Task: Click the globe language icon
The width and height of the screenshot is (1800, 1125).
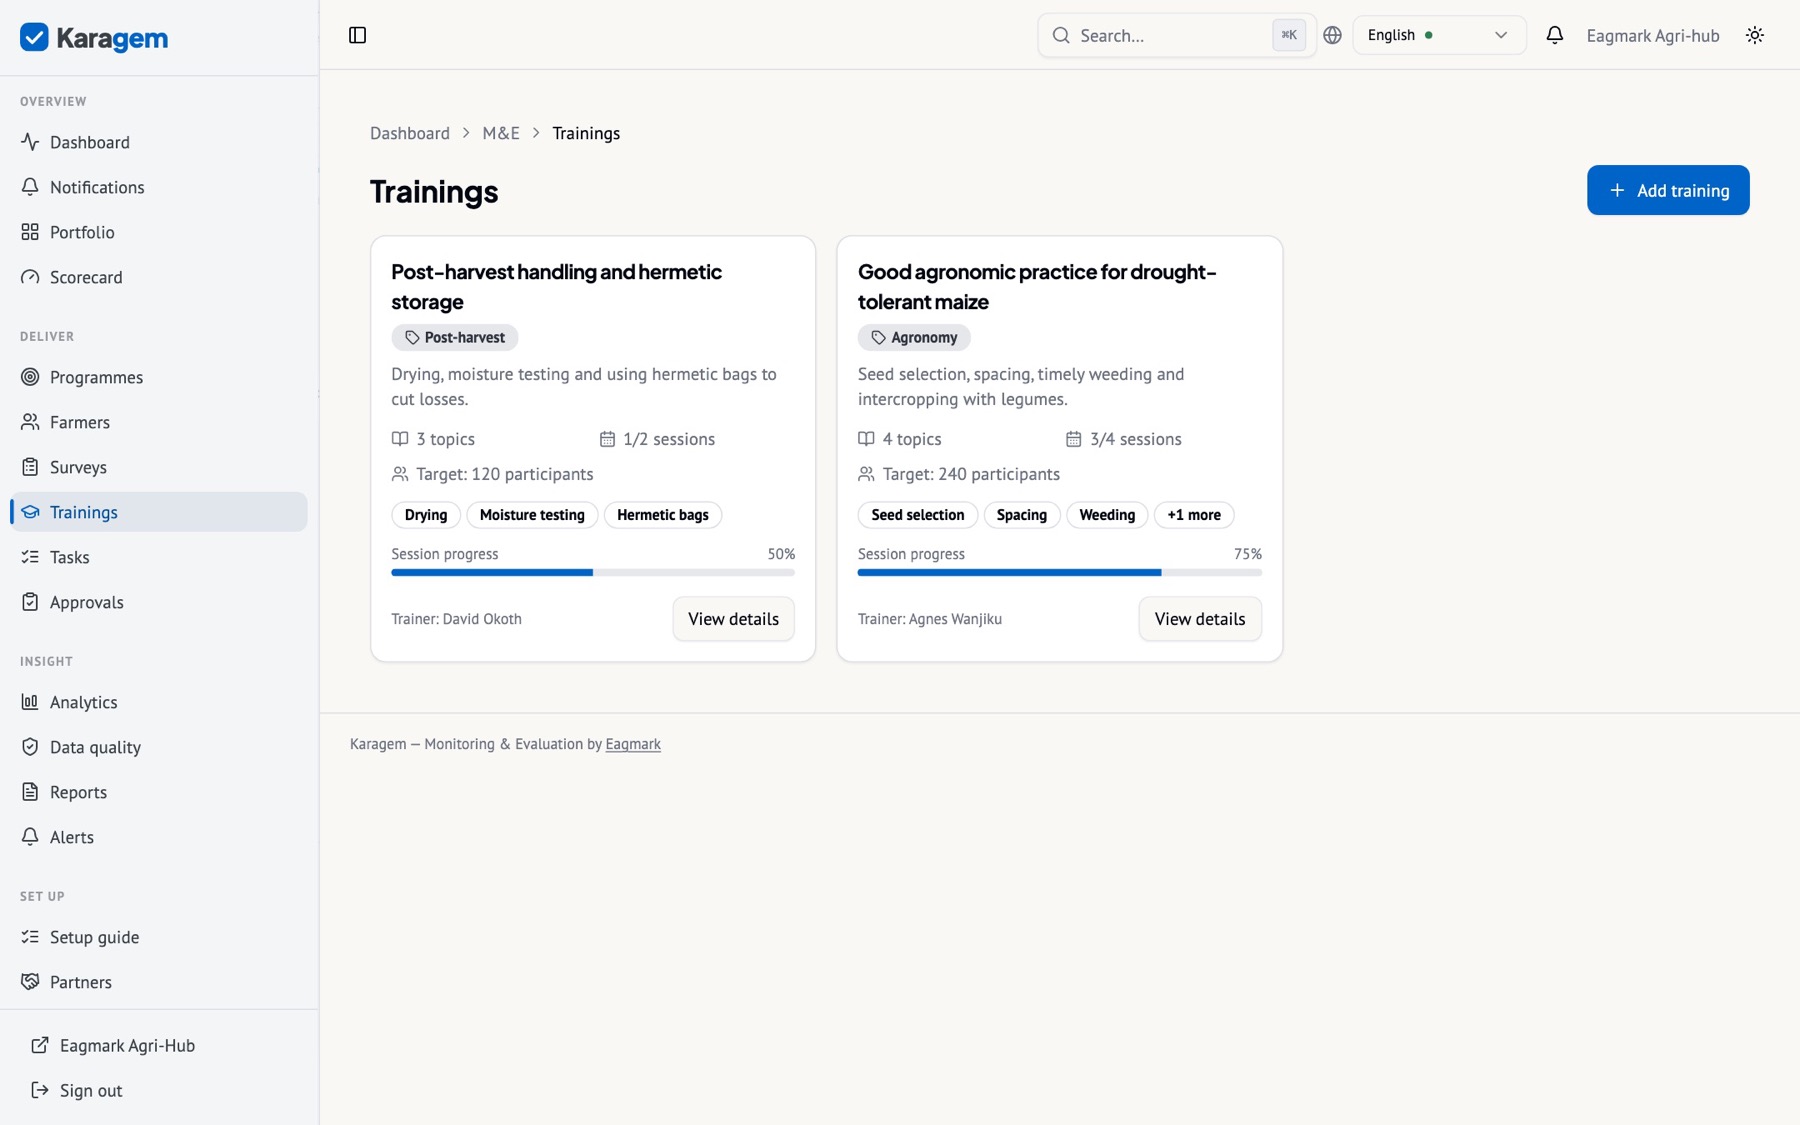Action: [1332, 35]
